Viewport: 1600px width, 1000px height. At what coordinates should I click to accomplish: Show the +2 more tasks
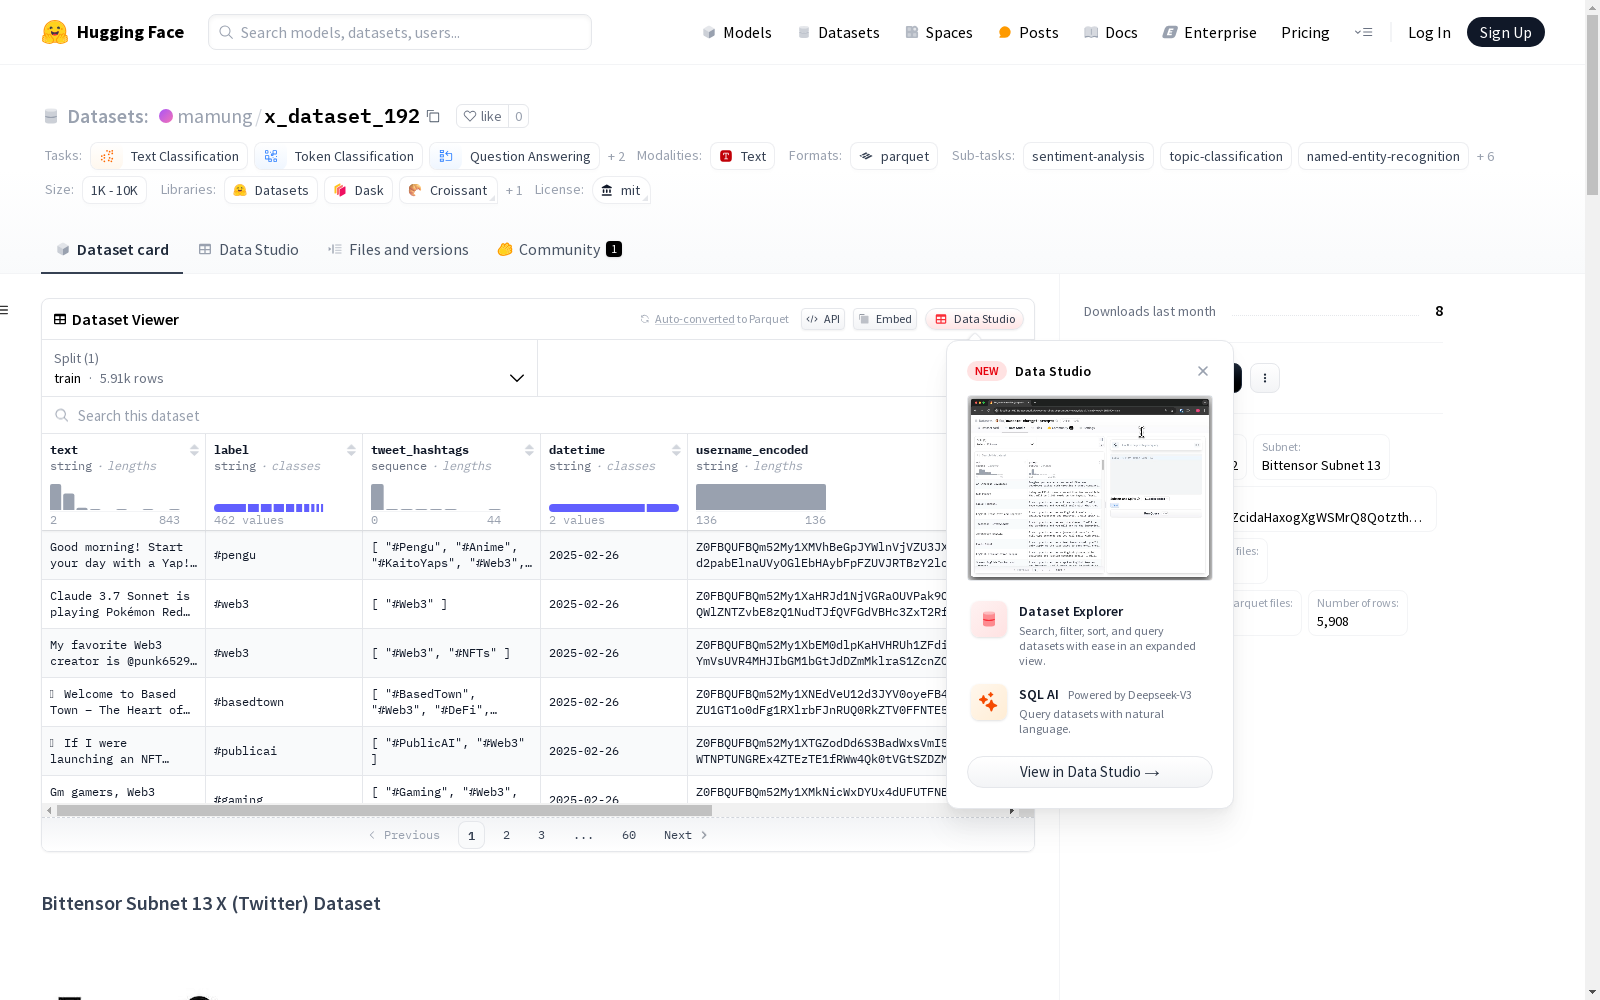coord(616,157)
